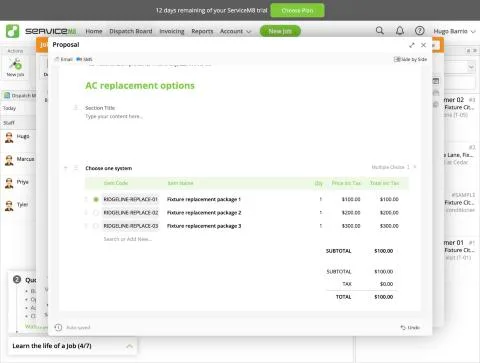Open the Account menu dropdown
Image resolution: width=480 pixels, height=363 pixels.
coord(235,31)
